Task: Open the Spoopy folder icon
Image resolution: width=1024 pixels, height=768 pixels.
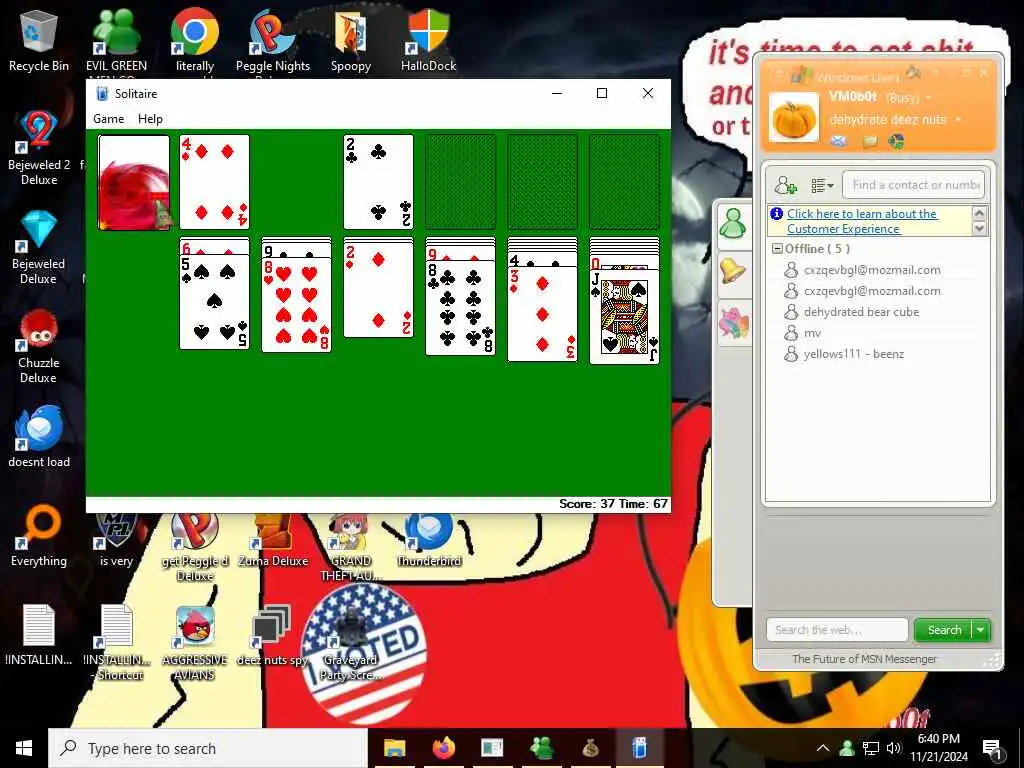Action: 351,39
